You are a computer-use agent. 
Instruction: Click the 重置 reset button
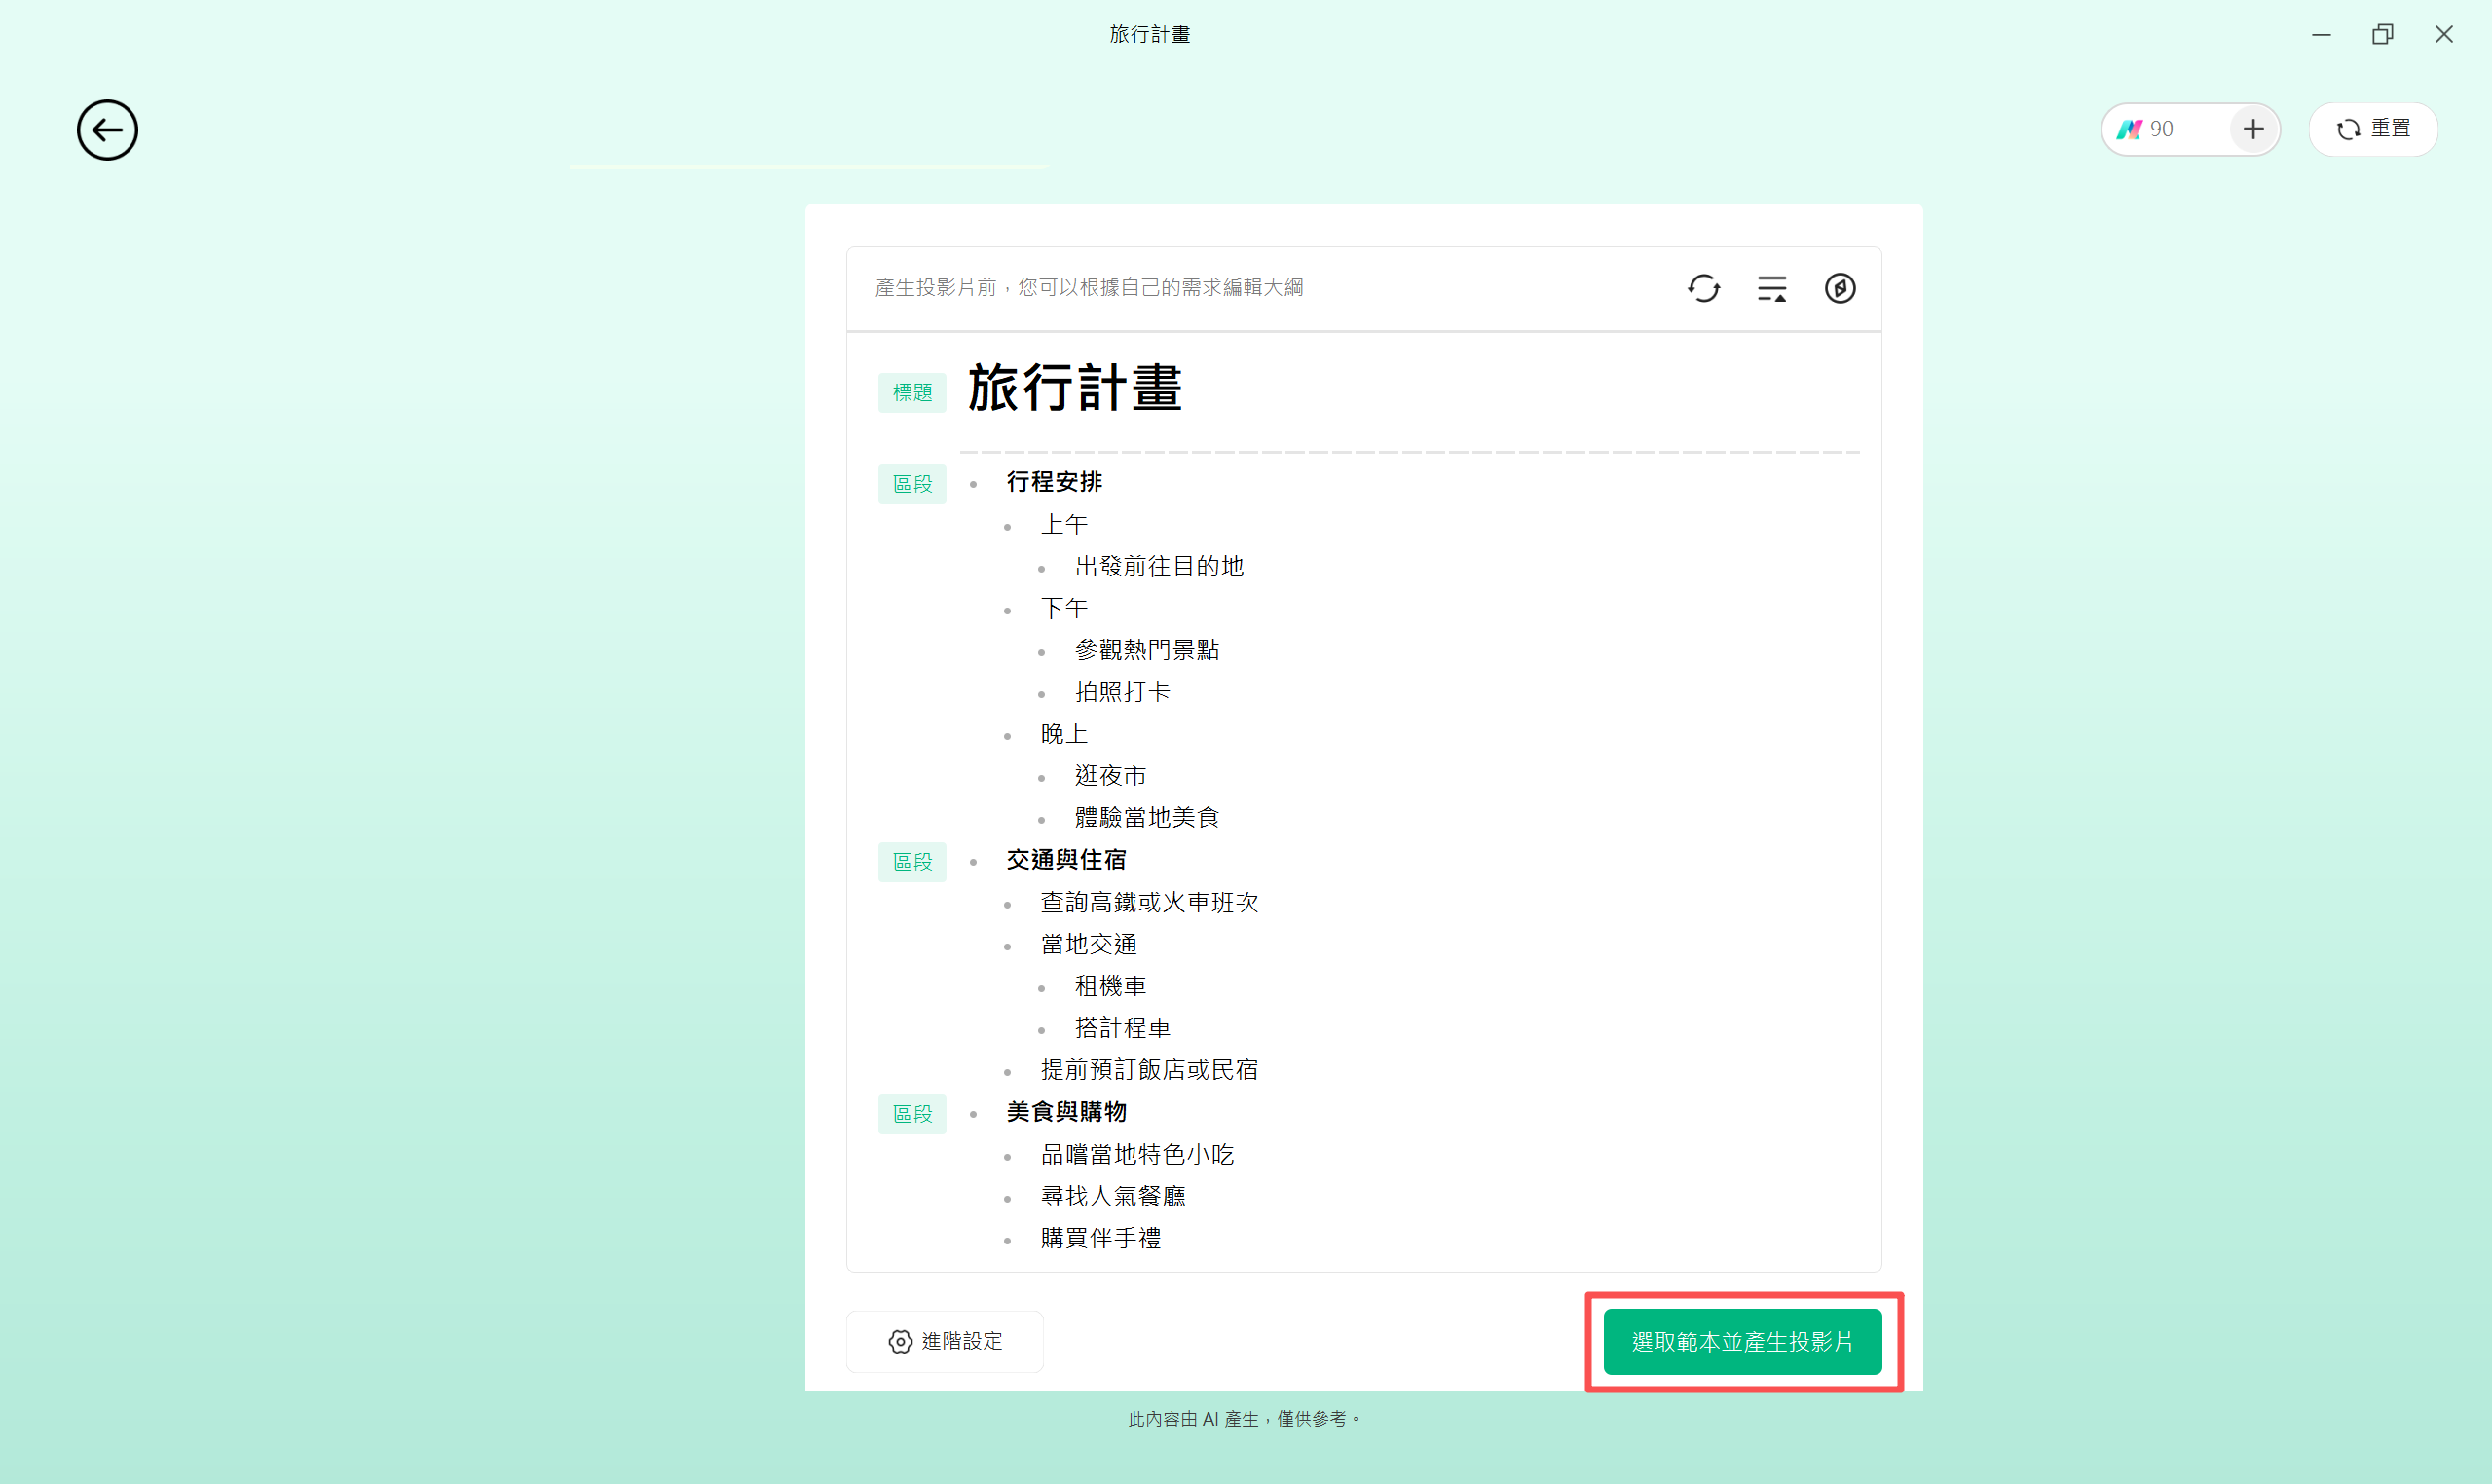[2374, 129]
